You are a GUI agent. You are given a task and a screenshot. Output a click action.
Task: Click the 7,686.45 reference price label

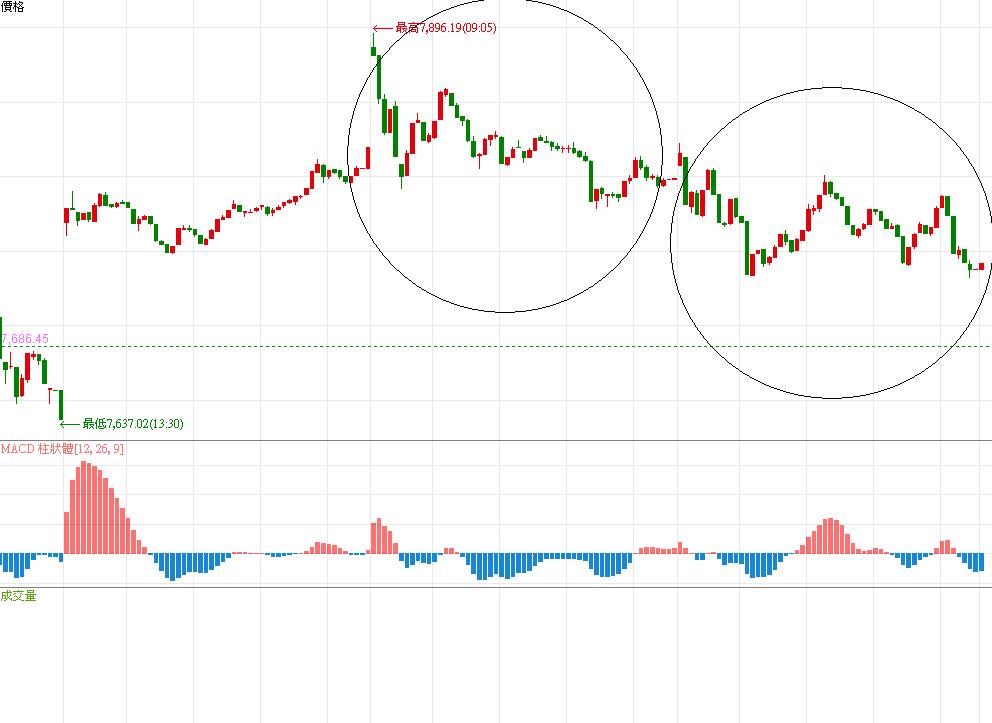click(x=25, y=338)
